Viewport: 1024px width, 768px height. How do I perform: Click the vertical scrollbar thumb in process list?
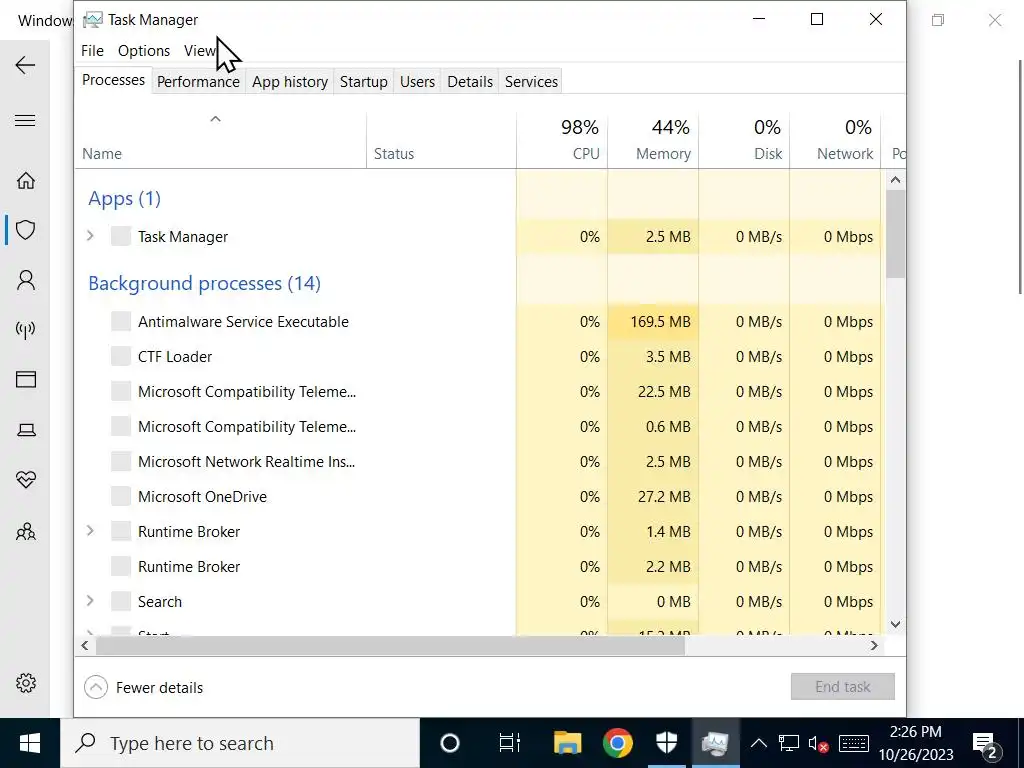pos(895,234)
